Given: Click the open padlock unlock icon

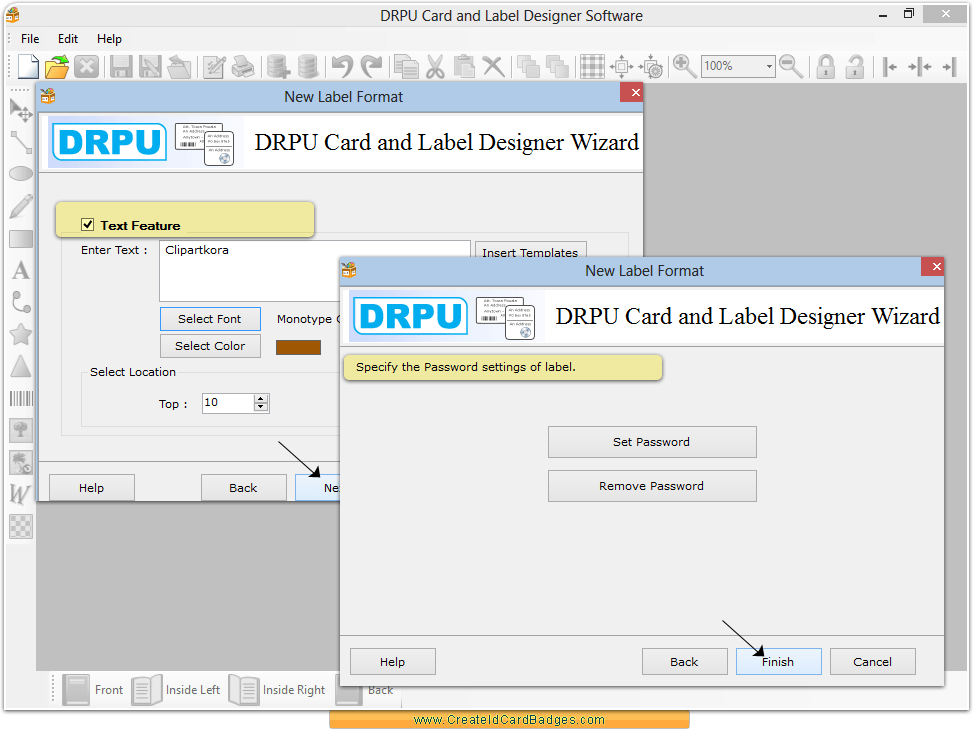Looking at the screenshot, I should click(x=855, y=66).
